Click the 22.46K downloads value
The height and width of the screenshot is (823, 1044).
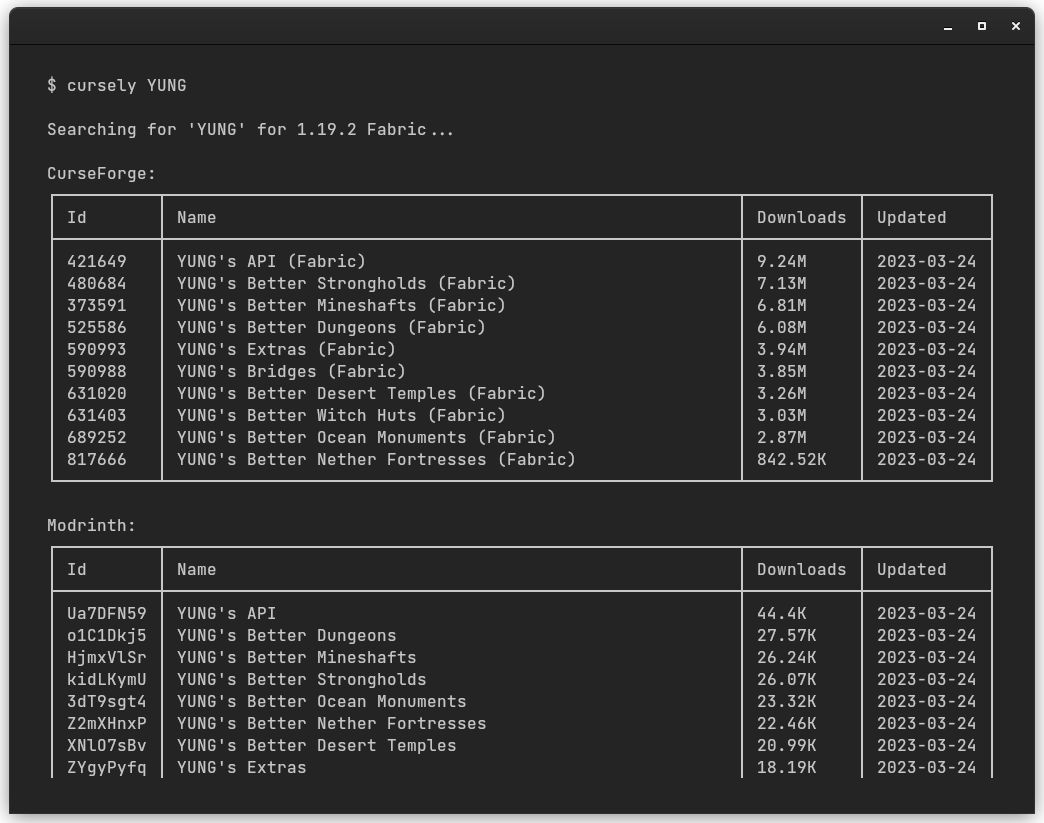click(786, 723)
